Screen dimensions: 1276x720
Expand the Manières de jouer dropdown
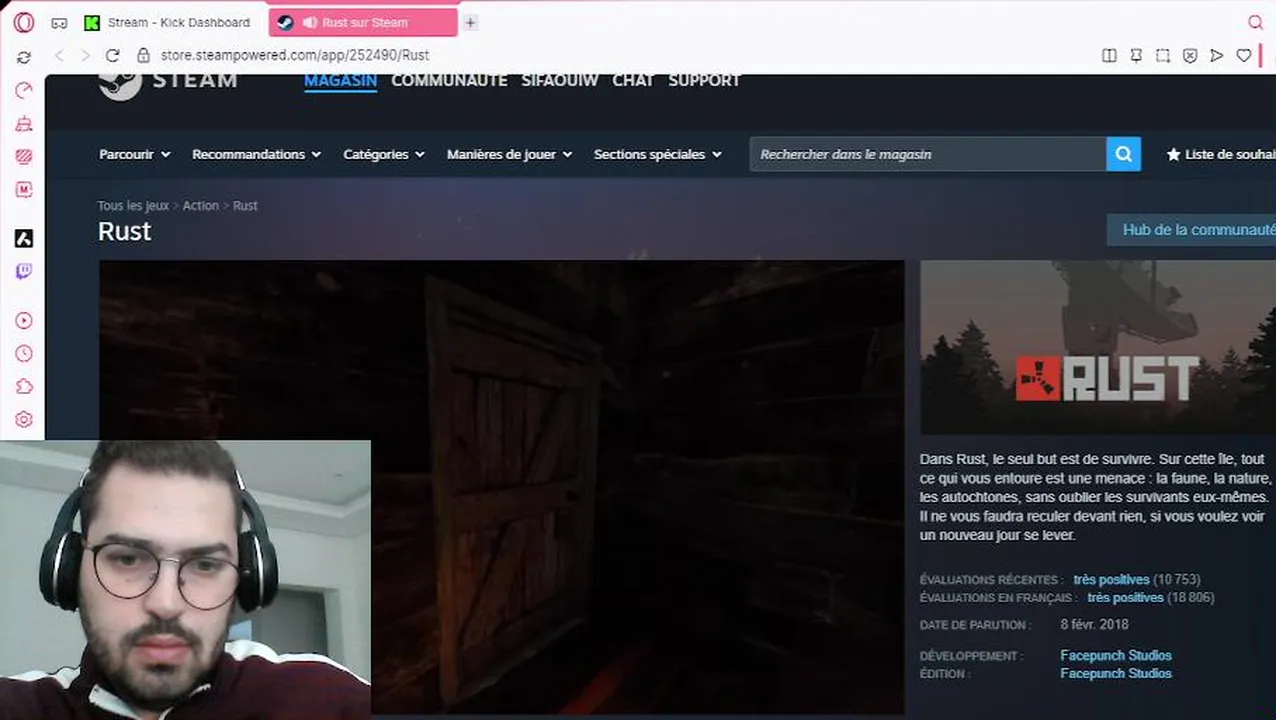pyautogui.click(x=509, y=154)
